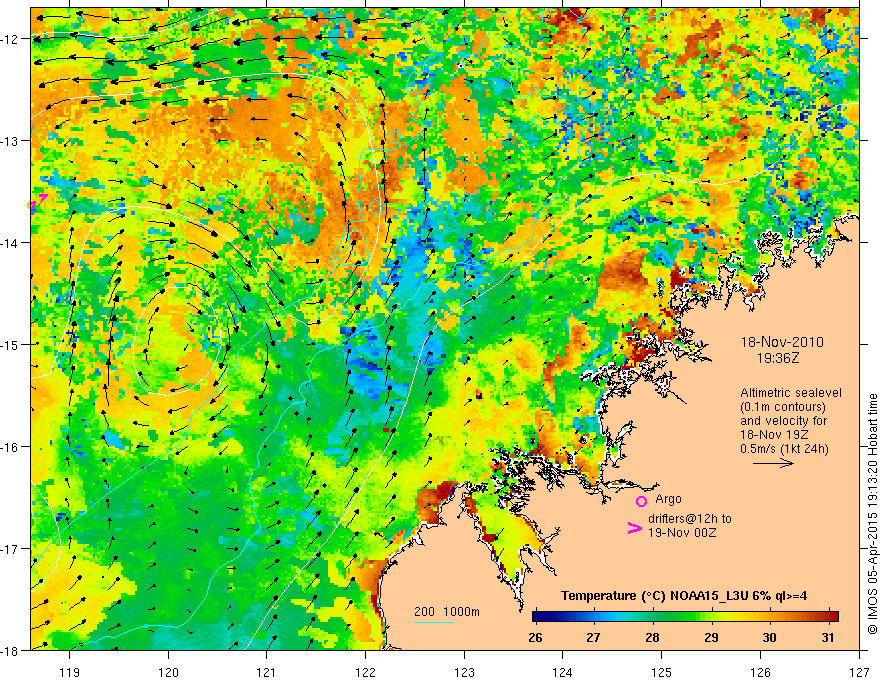Click the 127 longitude axis label
880x680 pixels.
coord(859,672)
